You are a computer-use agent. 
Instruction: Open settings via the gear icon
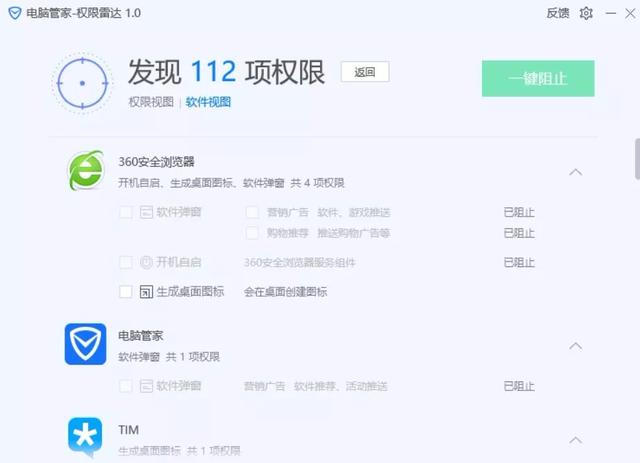click(586, 13)
